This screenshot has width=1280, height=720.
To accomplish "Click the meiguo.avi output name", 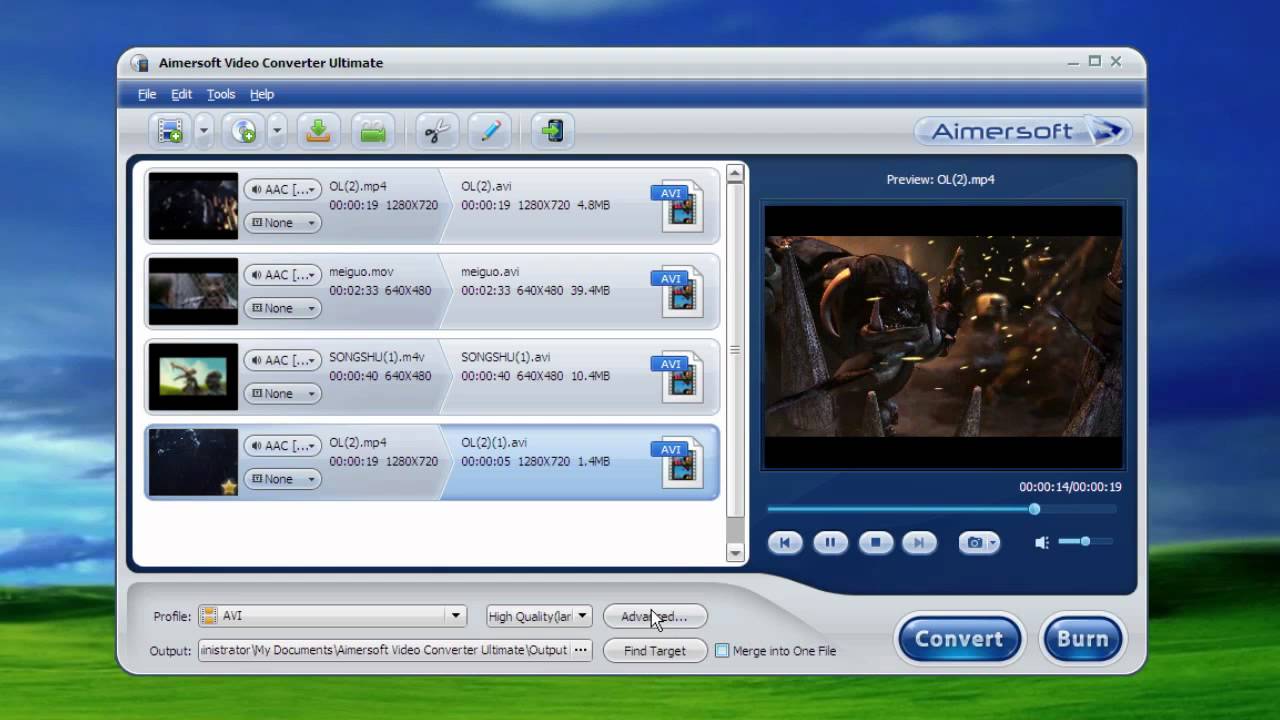I will pyautogui.click(x=490, y=272).
